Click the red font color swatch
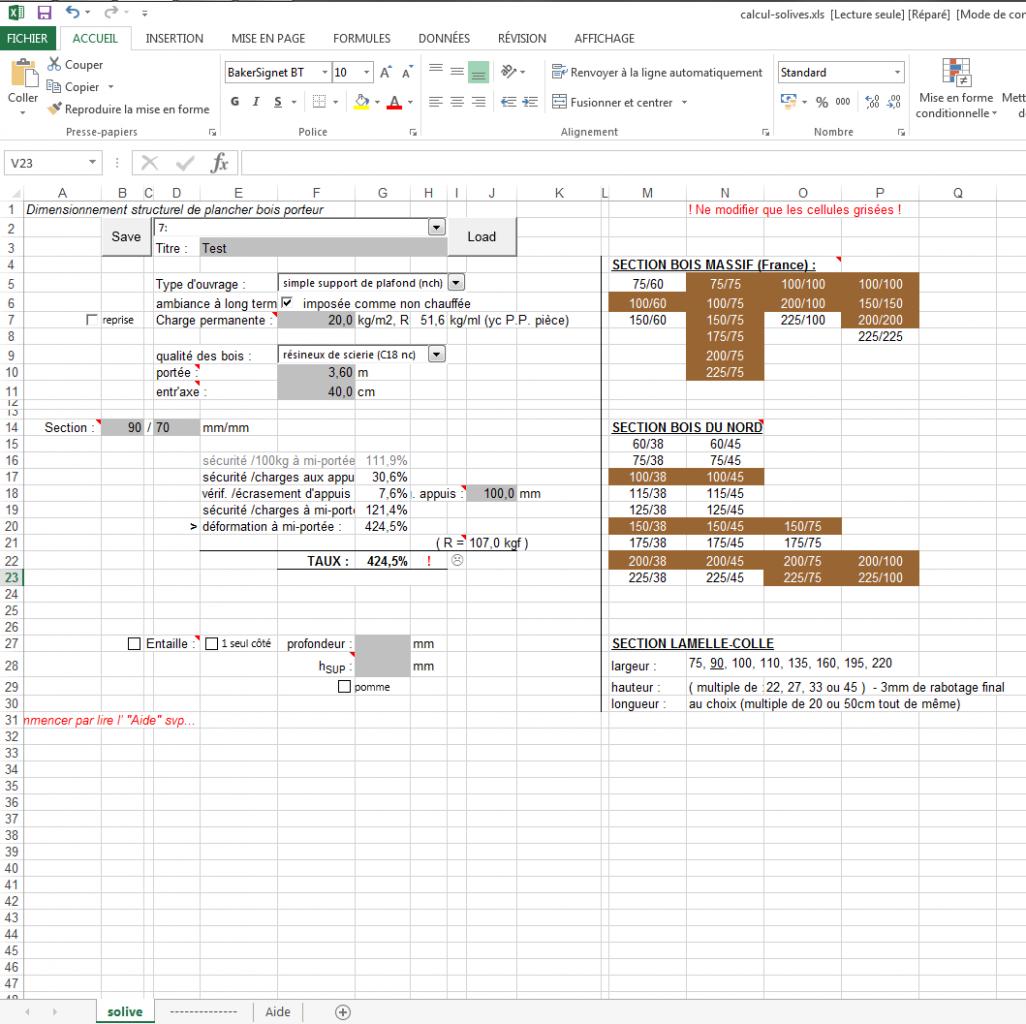This screenshot has width=1026, height=1024. (395, 101)
